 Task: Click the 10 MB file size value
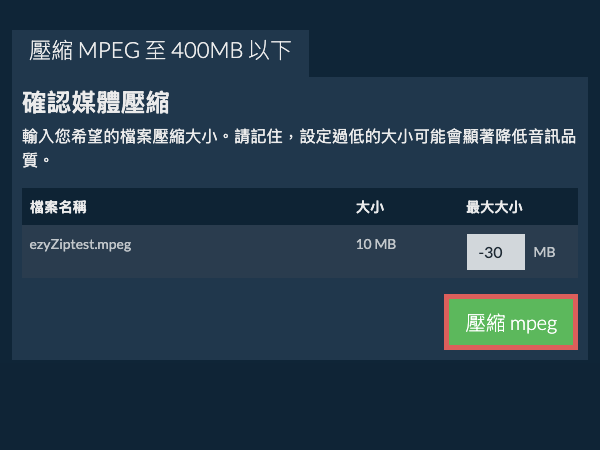pos(375,243)
